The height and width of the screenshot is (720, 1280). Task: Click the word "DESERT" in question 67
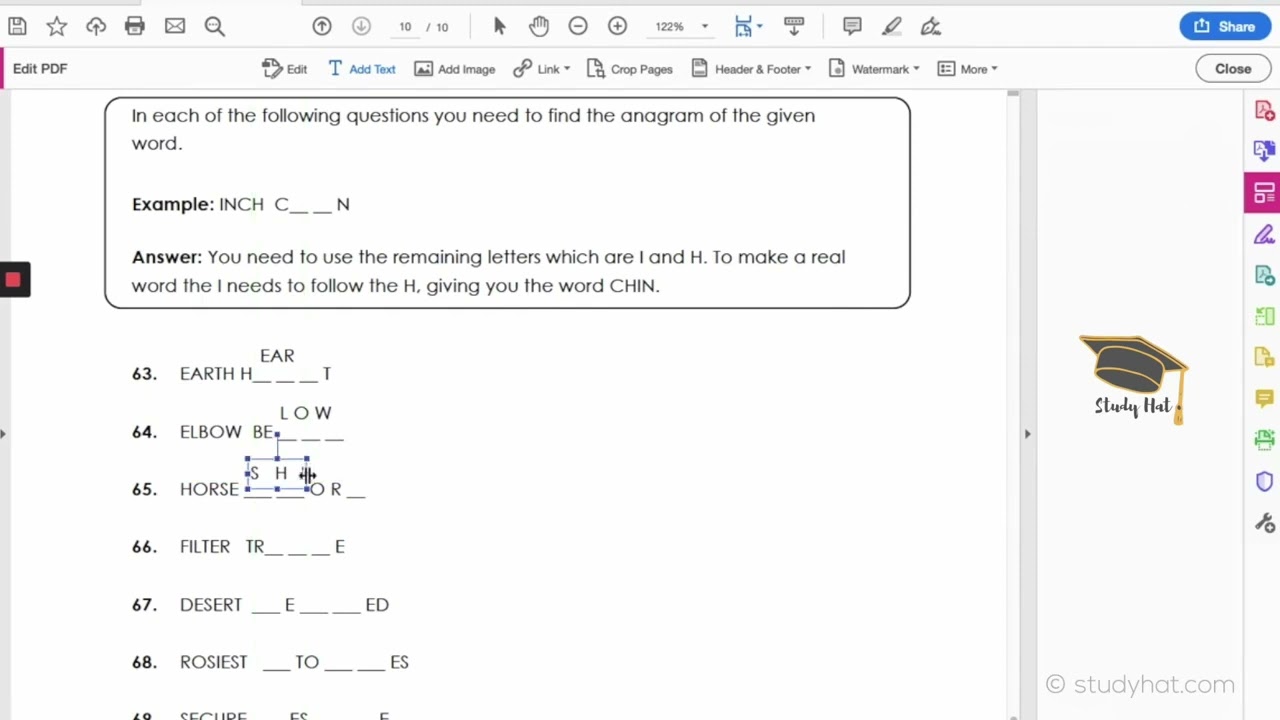211,605
